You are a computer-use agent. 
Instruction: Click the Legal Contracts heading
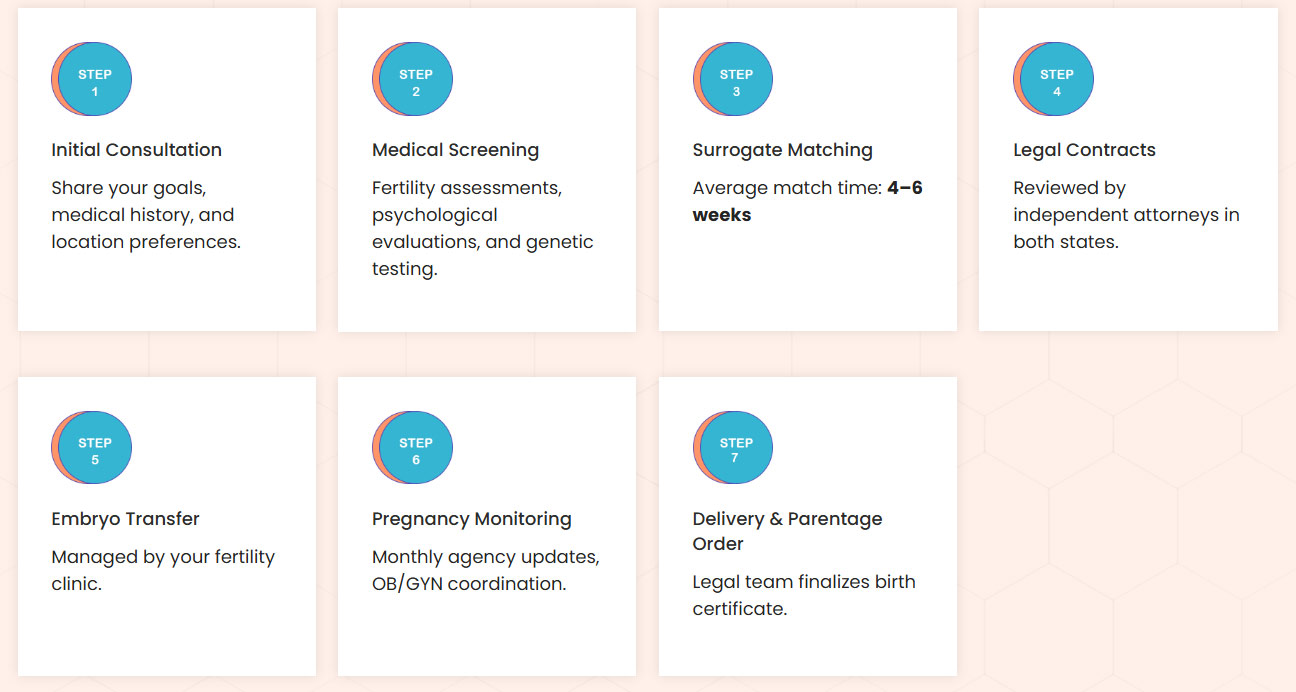click(1084, 150)
